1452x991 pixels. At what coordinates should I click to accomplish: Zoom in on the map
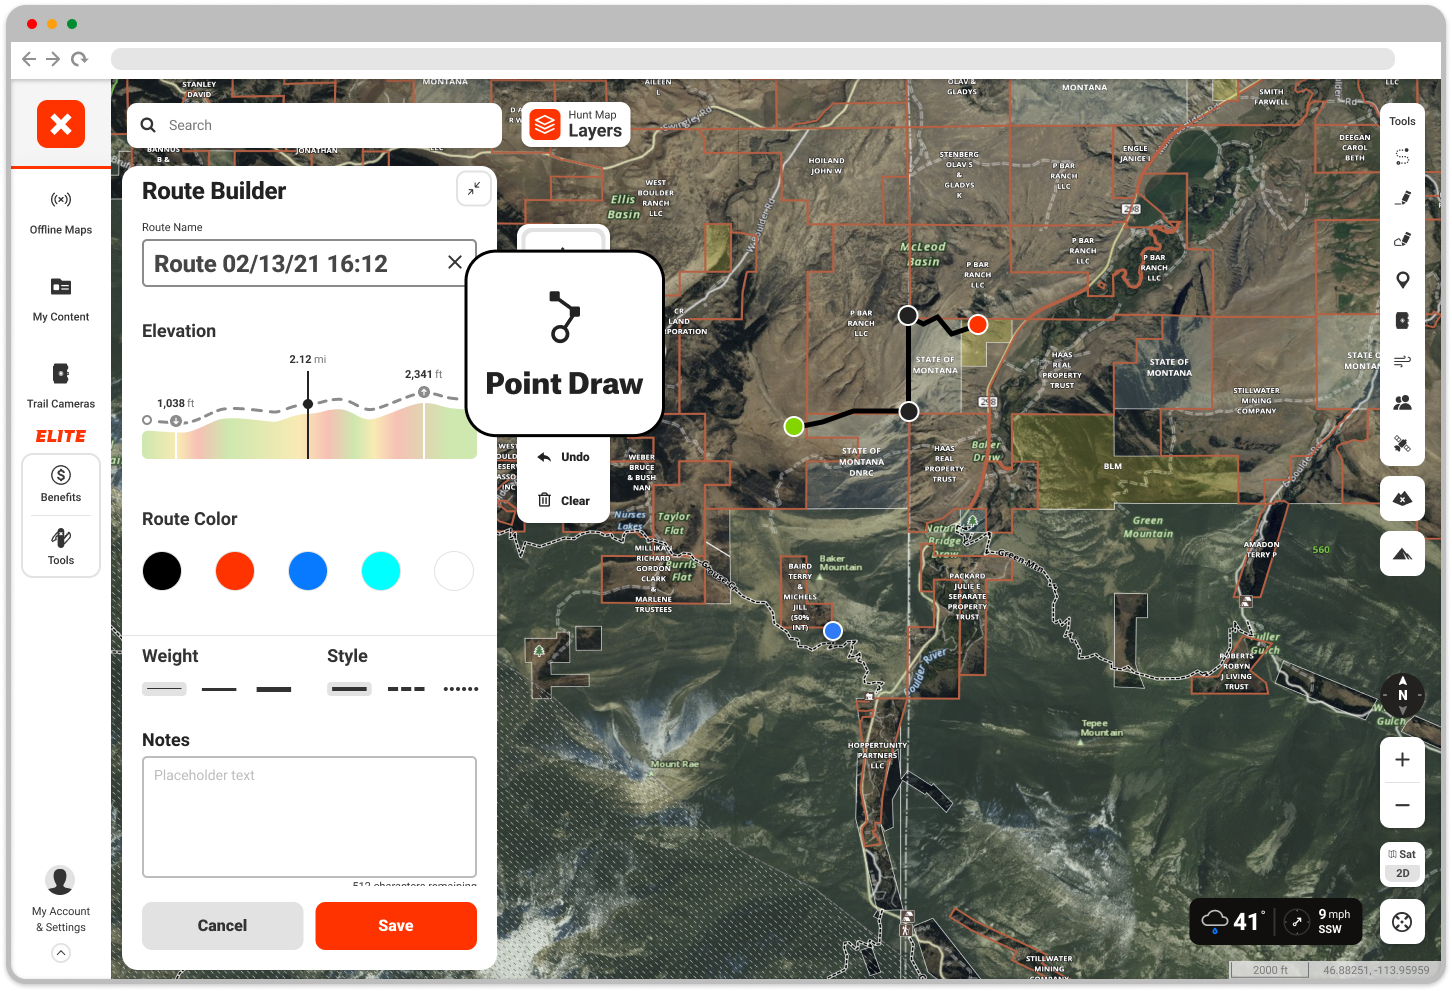pyautogui.click(x=1402, y=760)
